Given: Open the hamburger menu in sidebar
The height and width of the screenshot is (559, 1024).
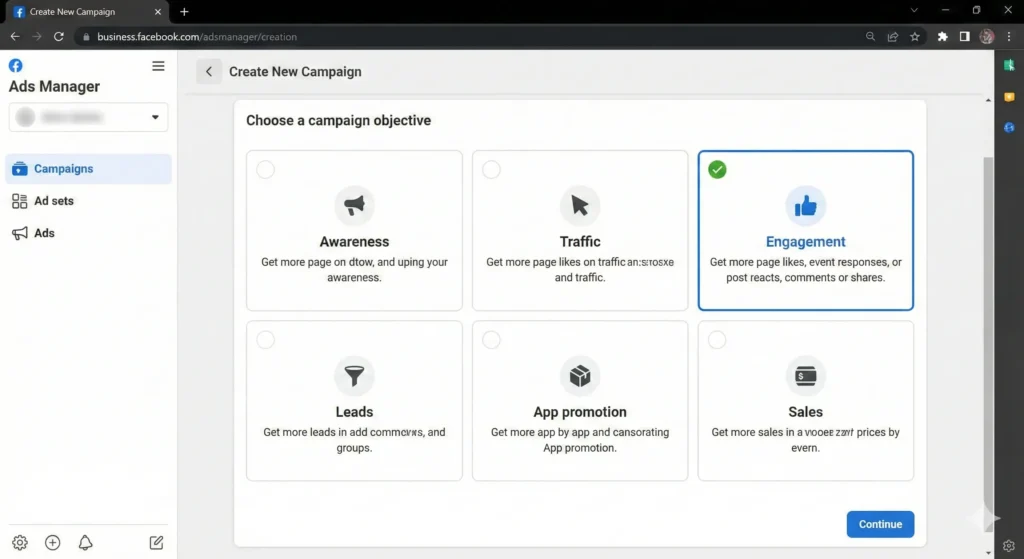Looking at the screenshot, I should [x=158, y=66].
